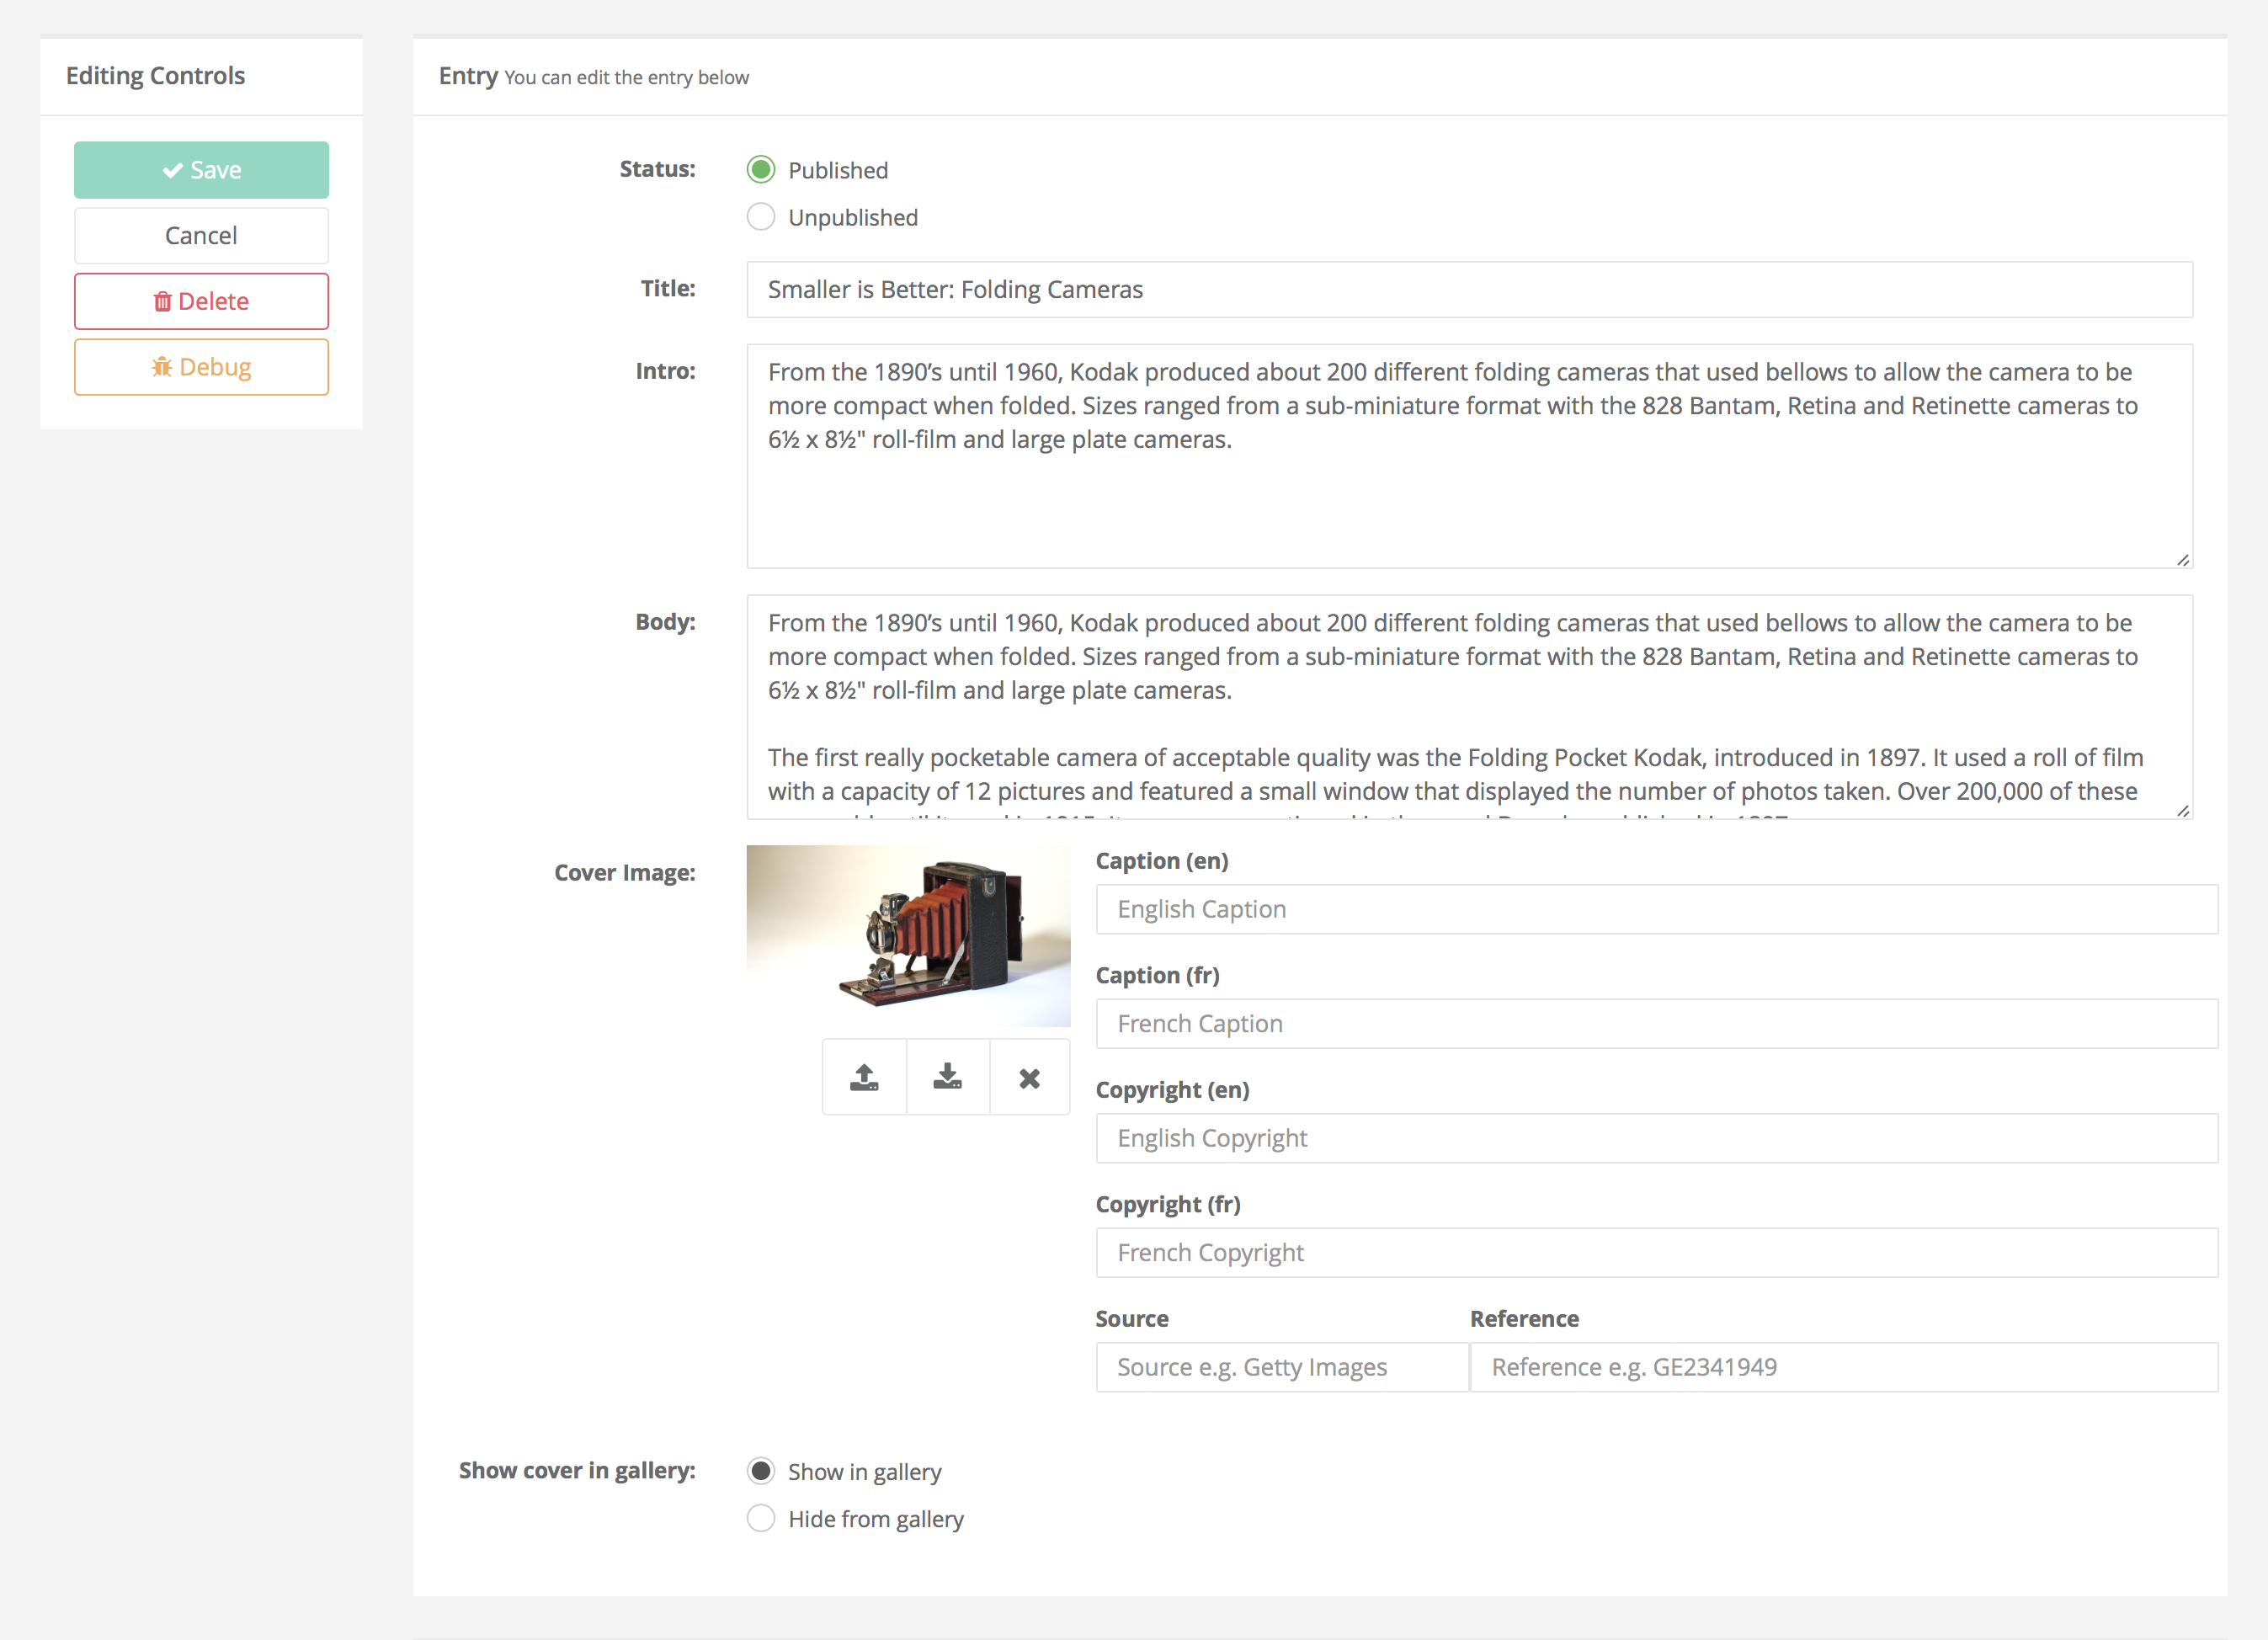Viewport: 2268px width, 1640px height.
Task: Click the upload image icon
Action: (x=865, y=1076)
